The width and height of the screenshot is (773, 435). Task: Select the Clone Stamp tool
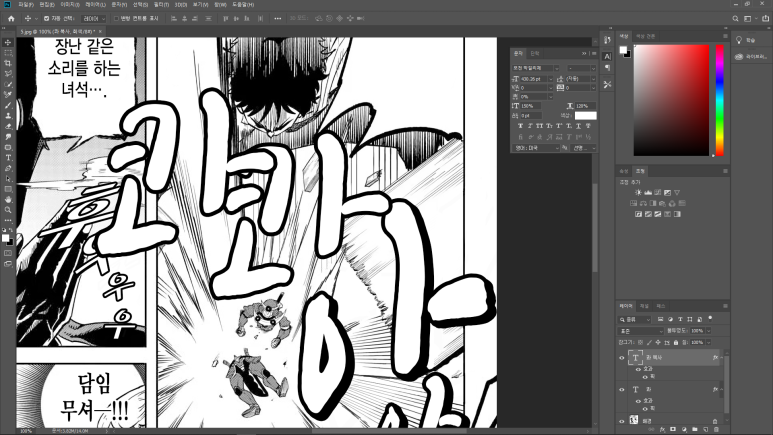click(8, 115)
